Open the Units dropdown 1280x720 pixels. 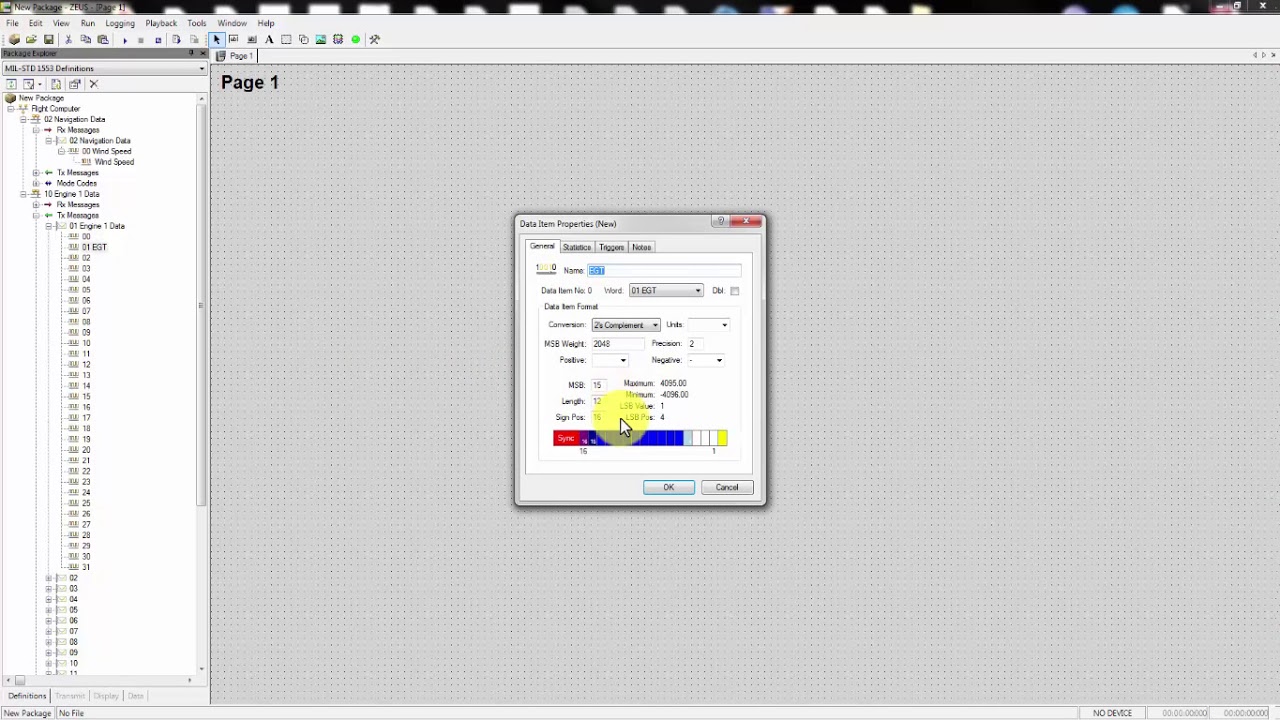click(709, 325)
